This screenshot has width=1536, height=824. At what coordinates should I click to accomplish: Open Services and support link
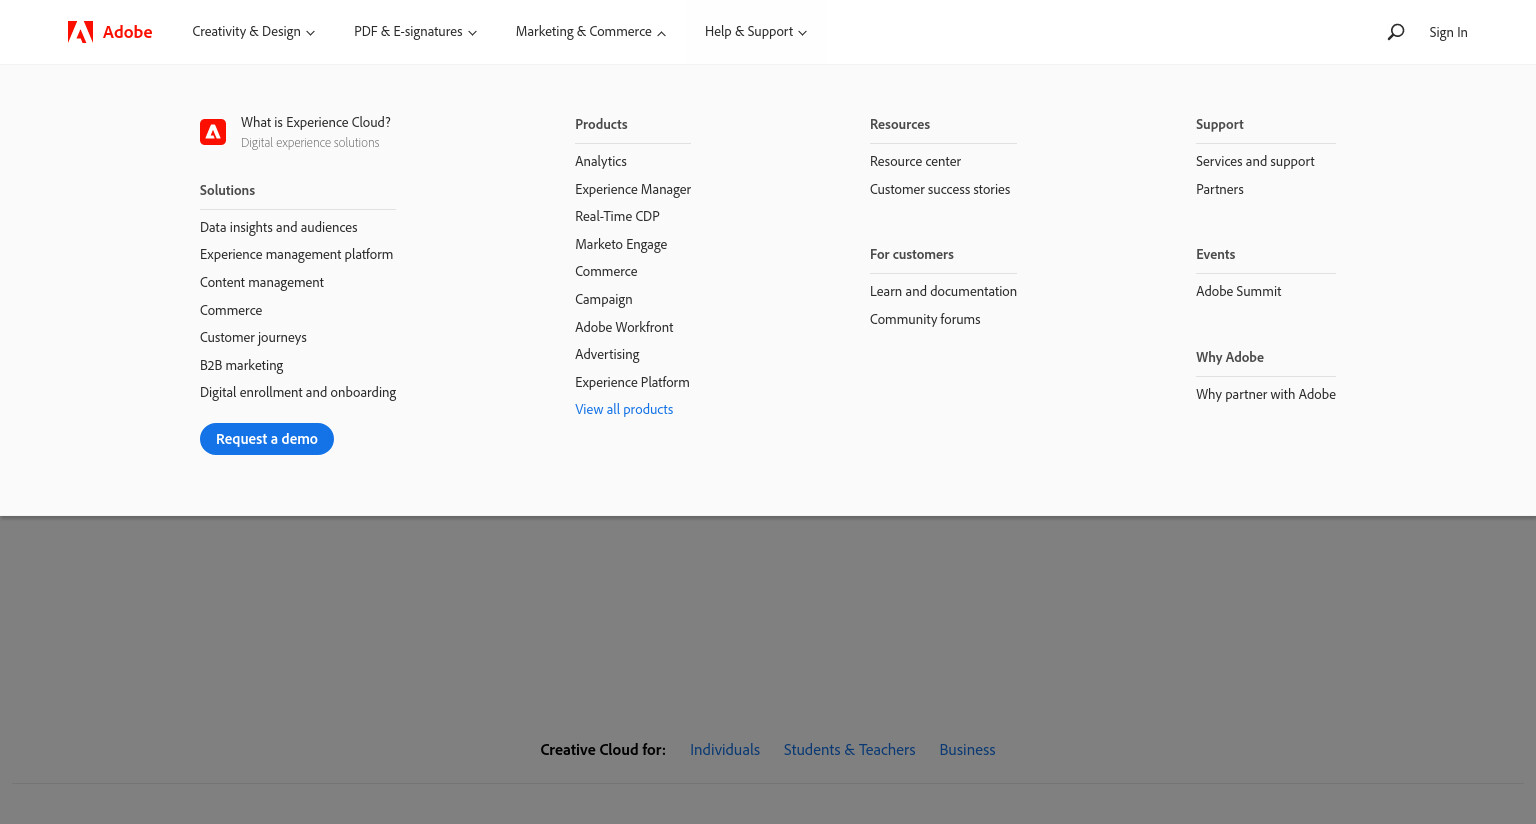pyautogui.click(x=1255, y=161)
